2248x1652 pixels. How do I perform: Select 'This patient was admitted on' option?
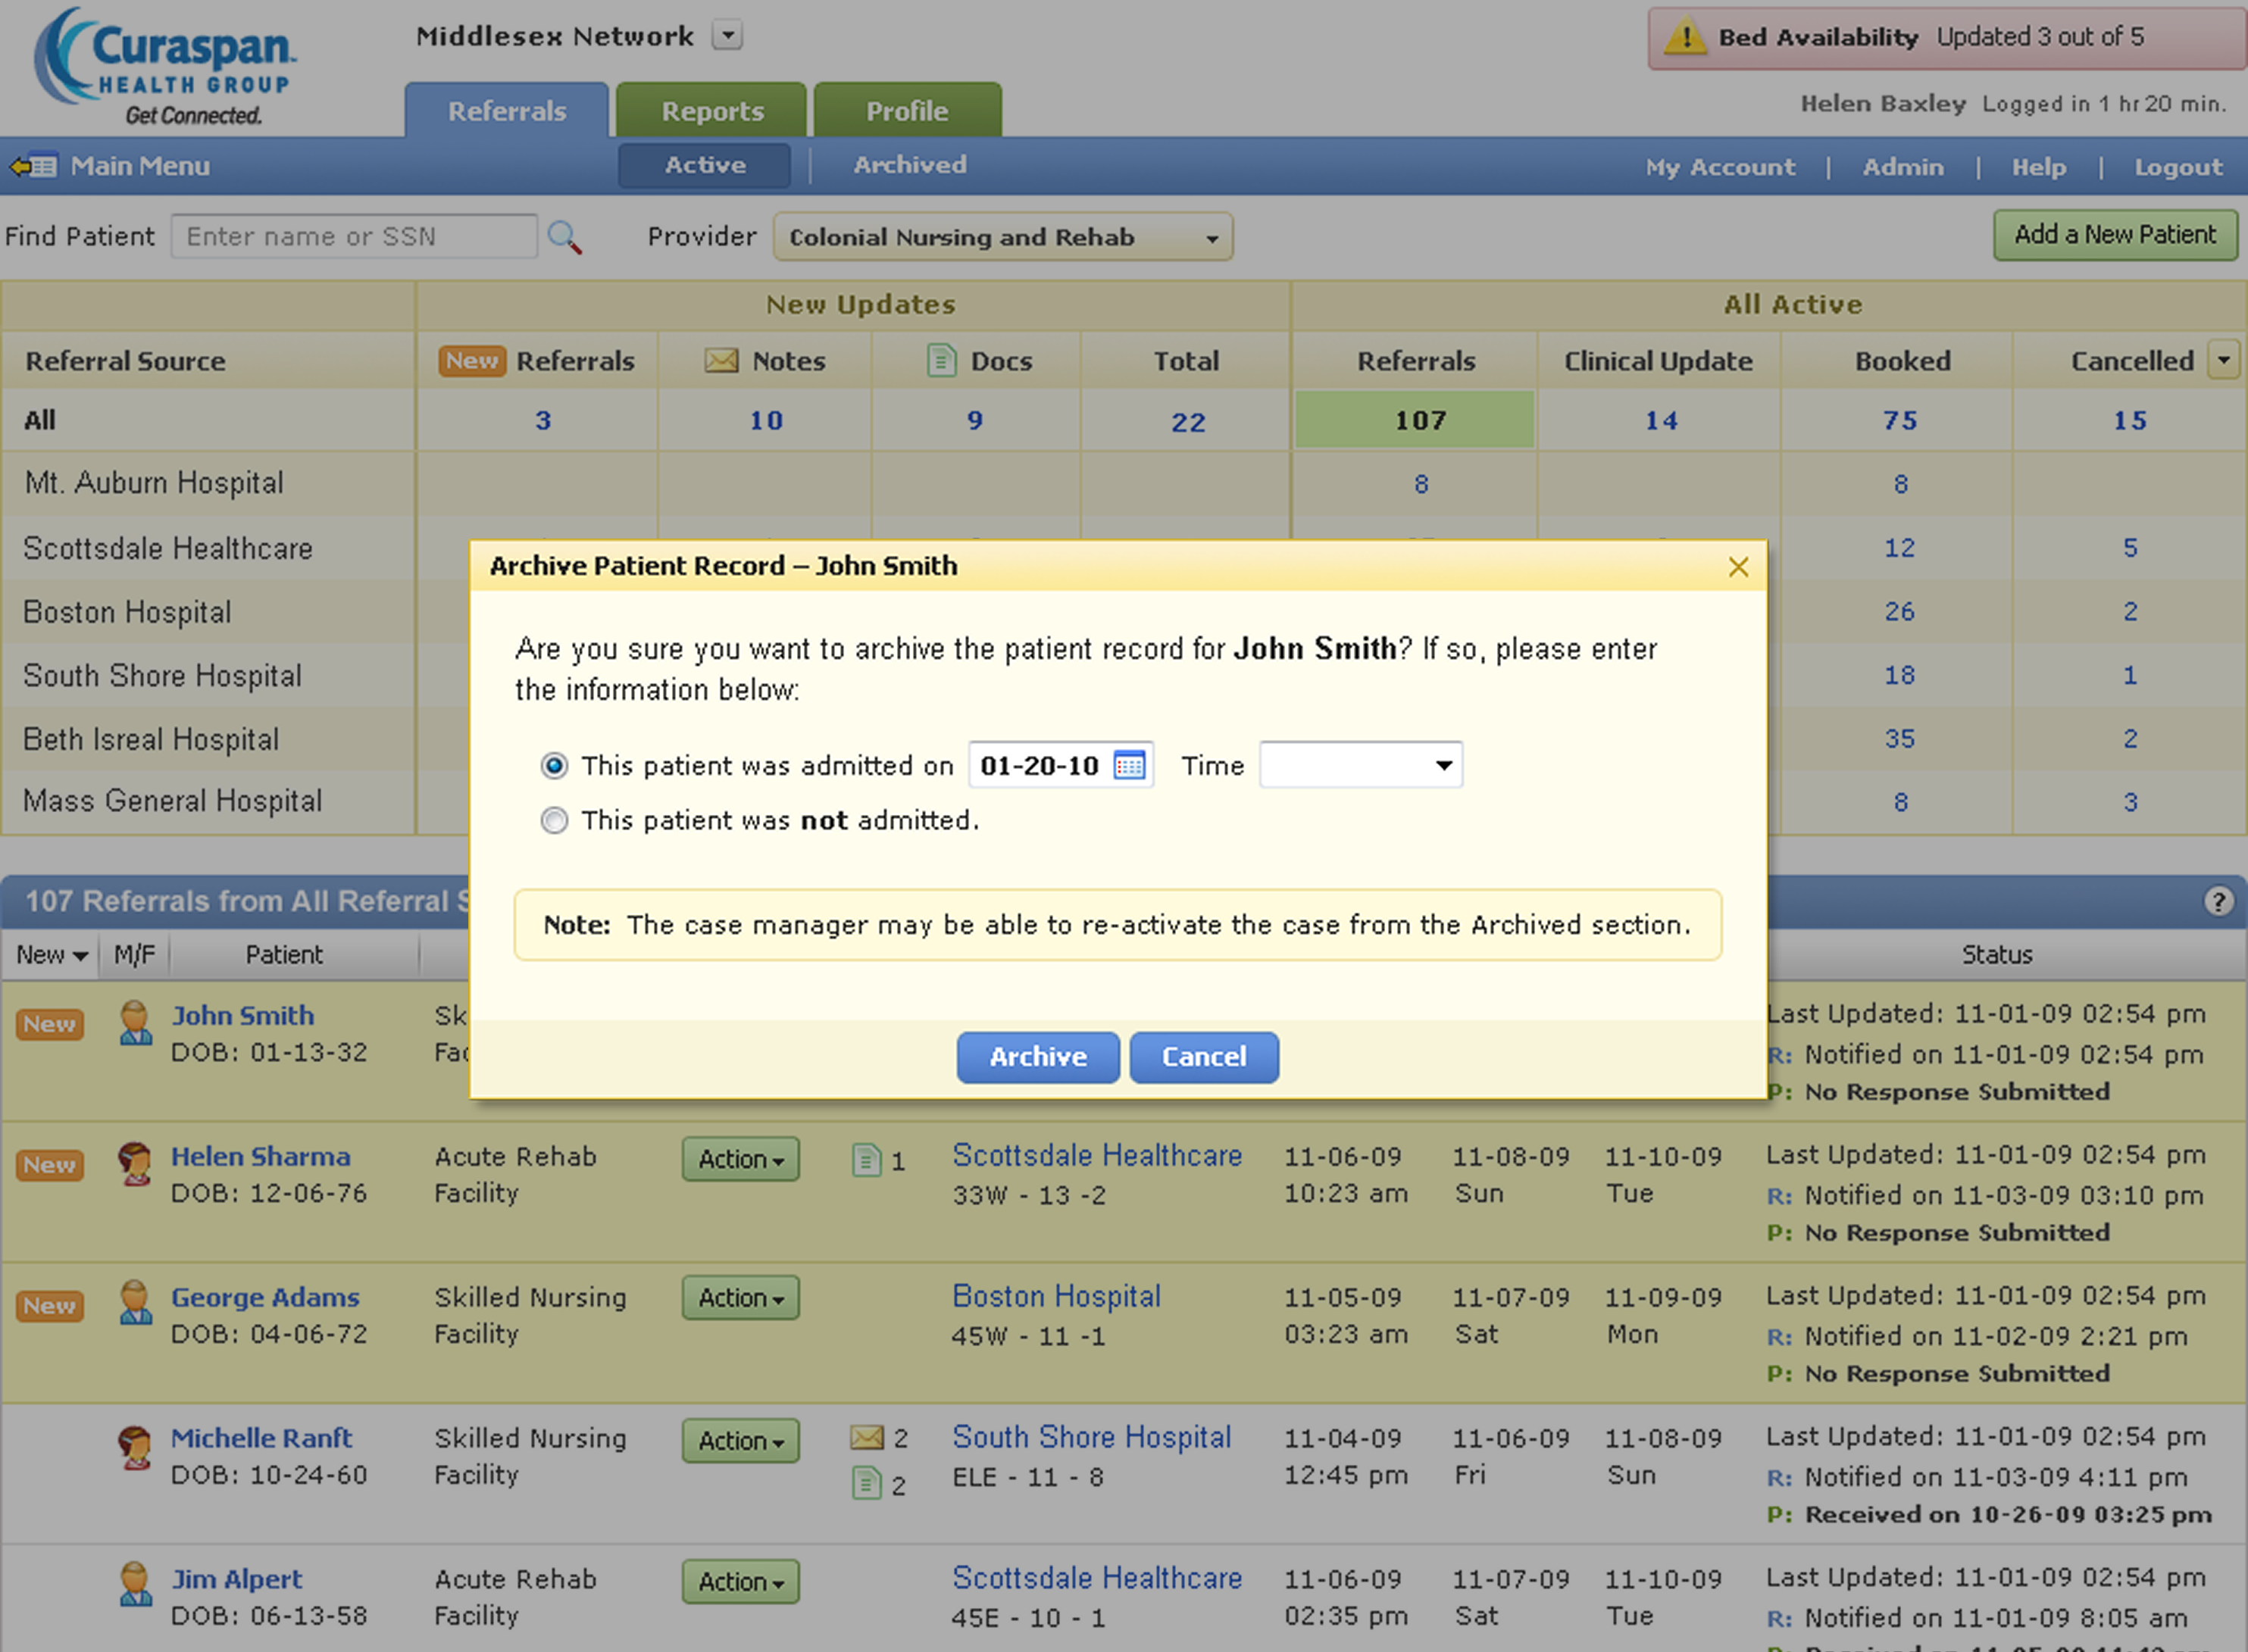[x=554, y=766]
